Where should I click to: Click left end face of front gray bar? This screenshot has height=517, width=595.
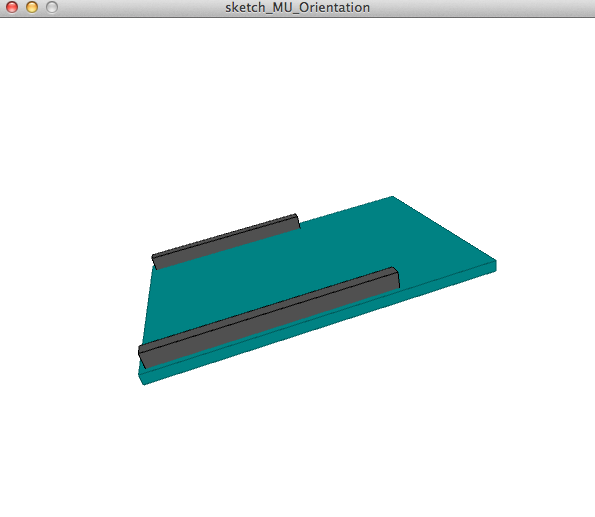coord(142,357)
